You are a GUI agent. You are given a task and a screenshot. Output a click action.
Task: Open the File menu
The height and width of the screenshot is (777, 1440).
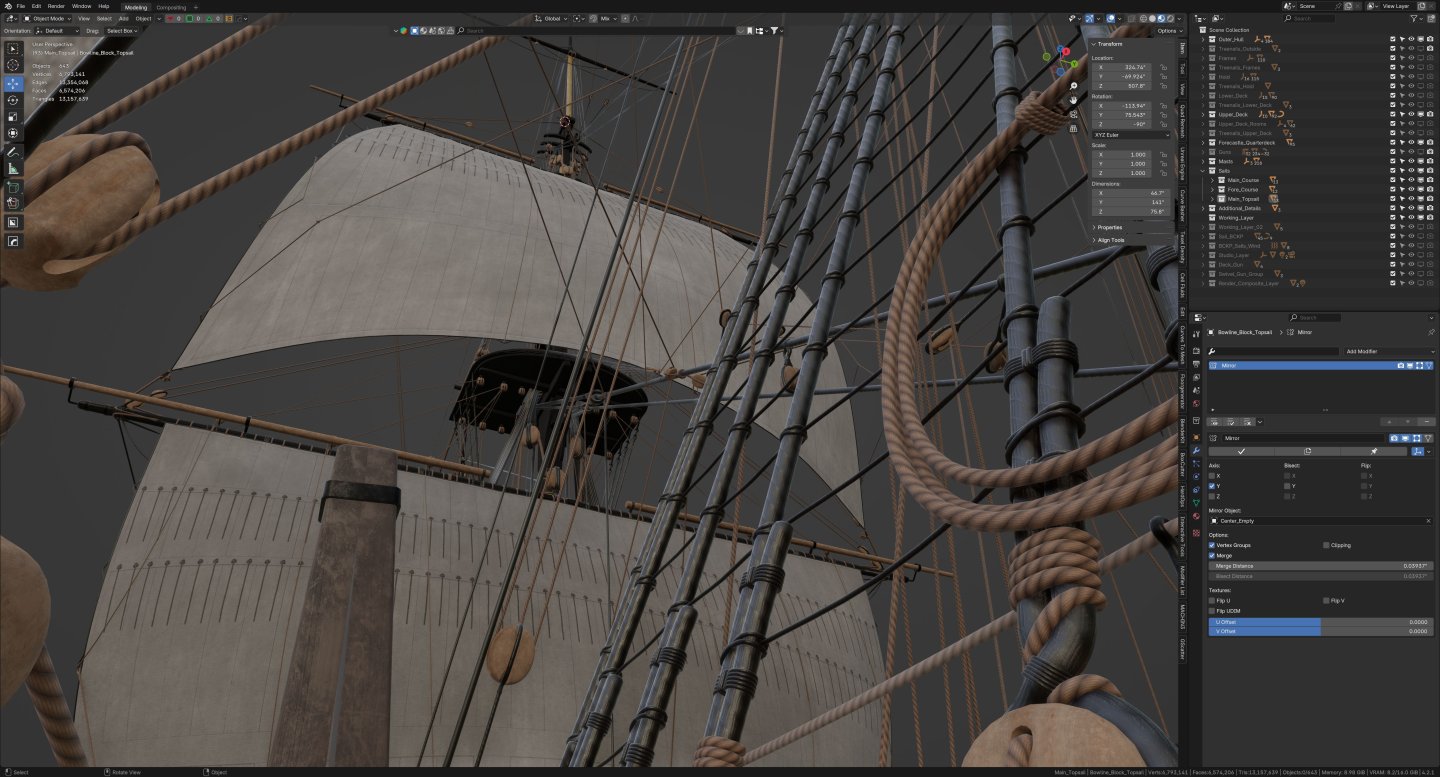(21, 6)
